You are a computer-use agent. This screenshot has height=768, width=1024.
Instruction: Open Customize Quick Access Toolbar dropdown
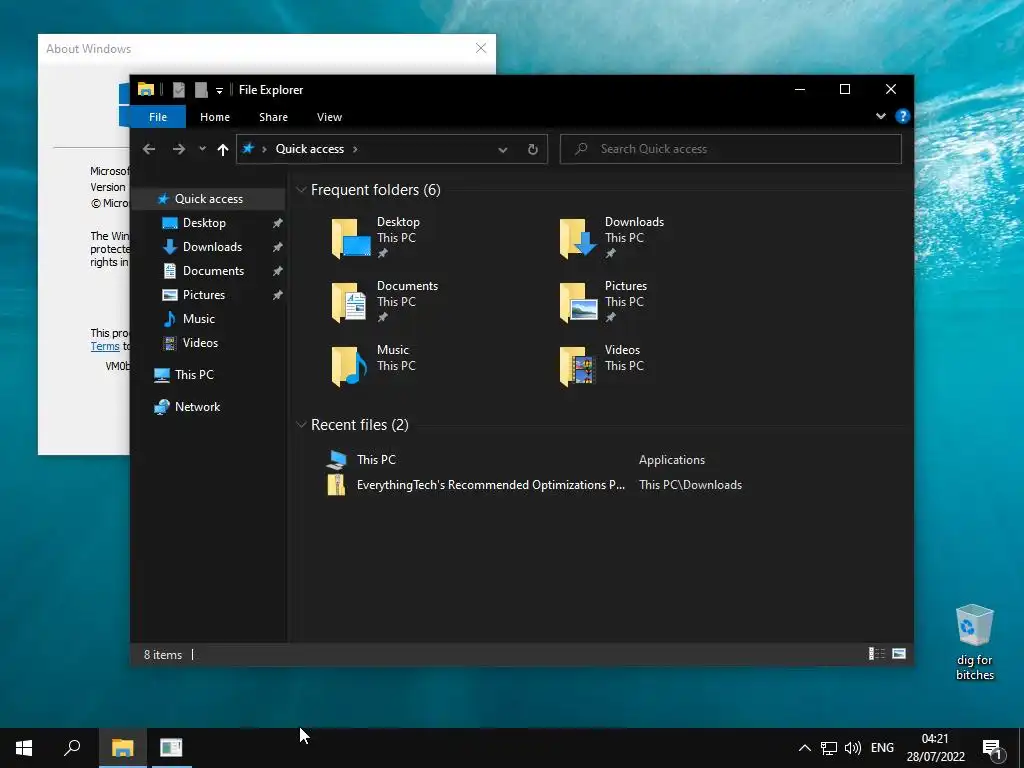219,90
